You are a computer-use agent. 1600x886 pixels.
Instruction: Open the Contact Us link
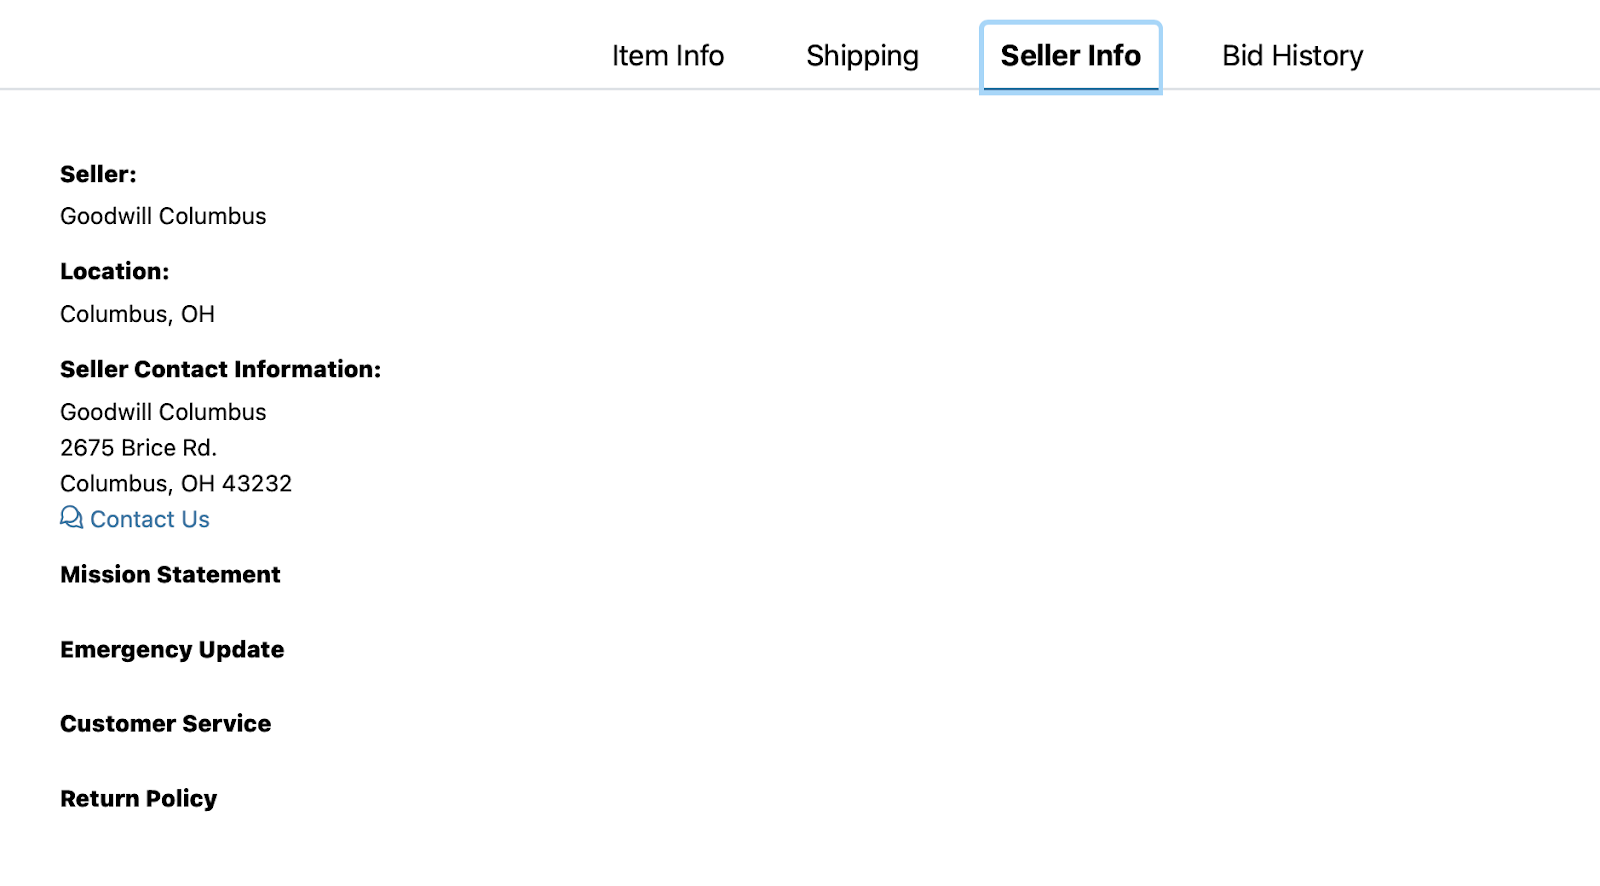point(149,519)
